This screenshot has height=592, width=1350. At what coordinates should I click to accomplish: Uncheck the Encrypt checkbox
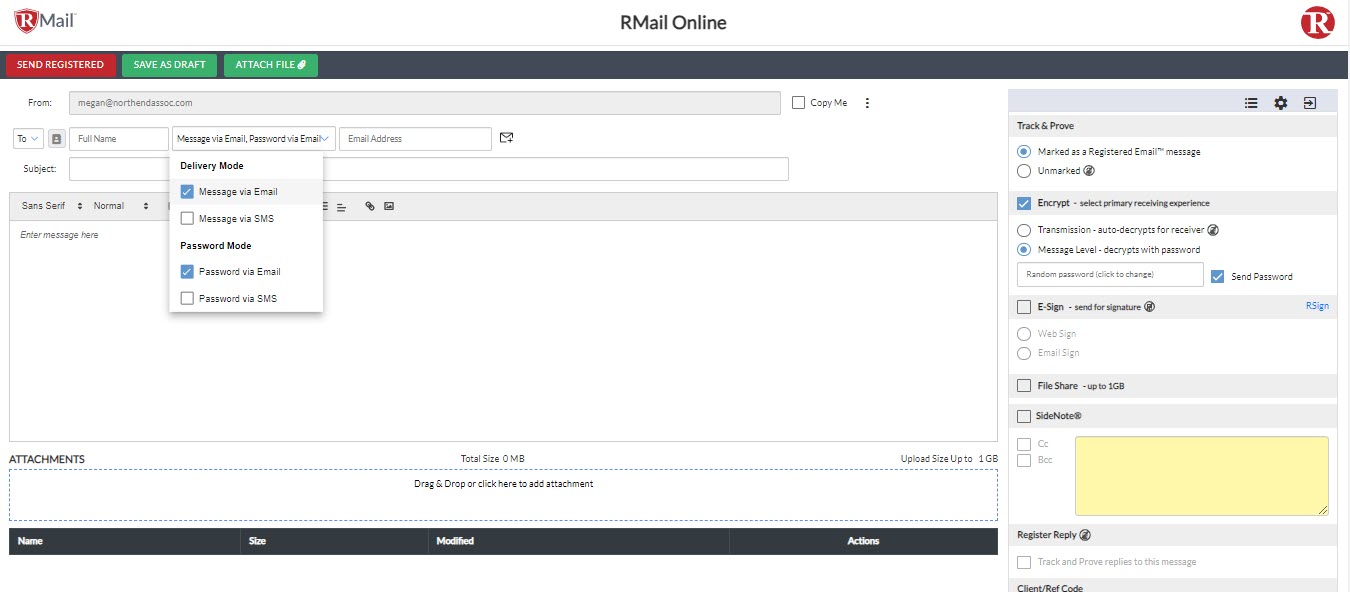1024,203
